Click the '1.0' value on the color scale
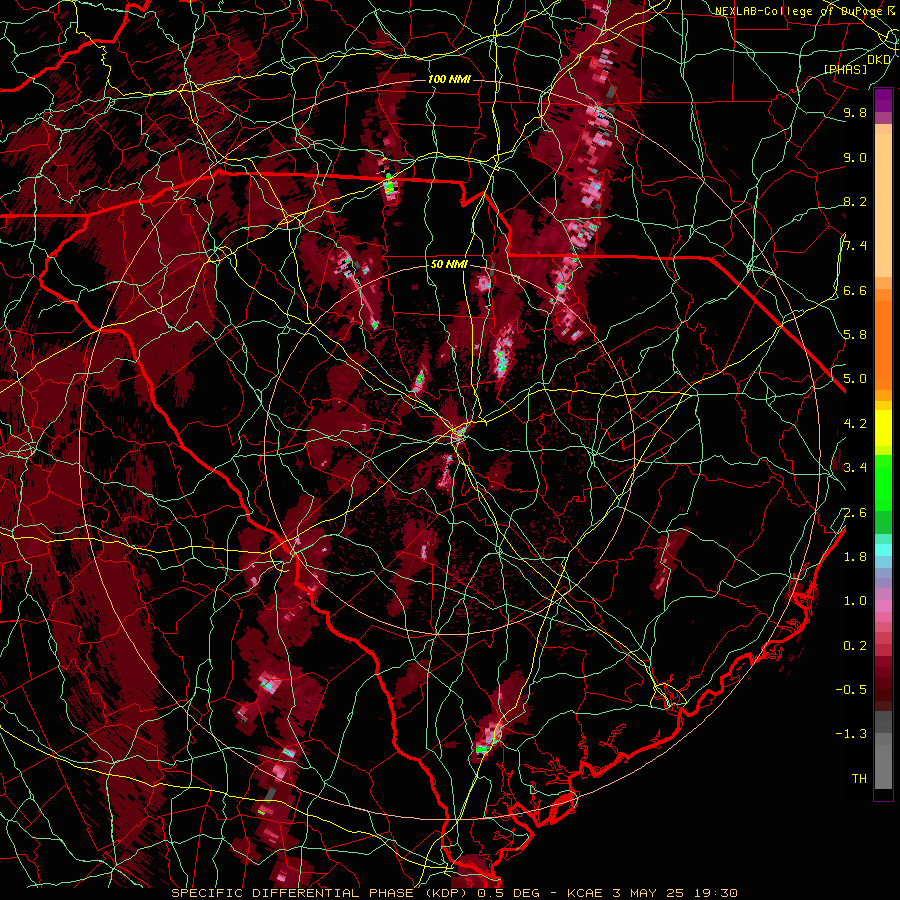900x900 pixels. click(855, 601)
